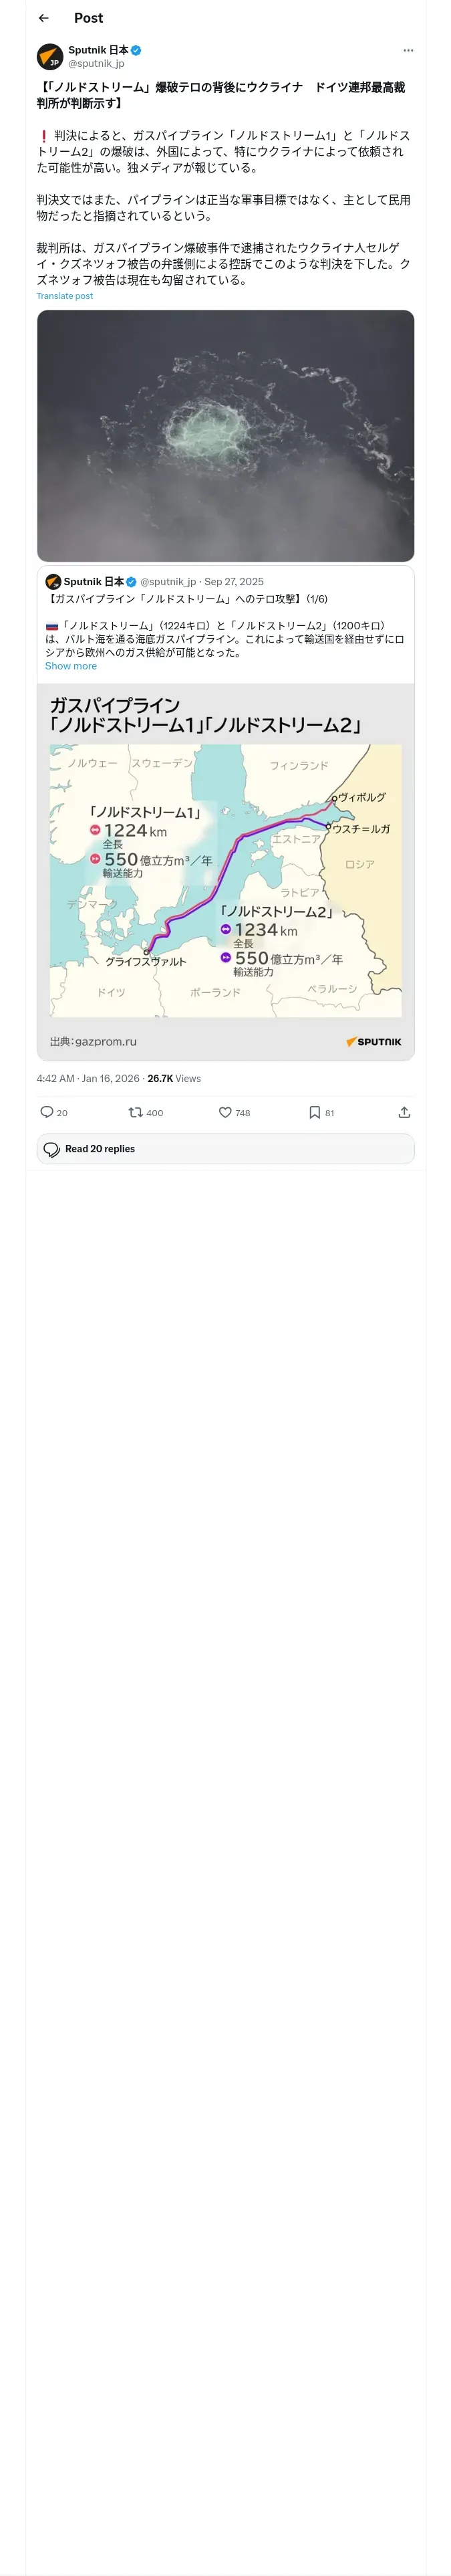Open the Nord Stream pipeline map image

[x=225, y=870]
